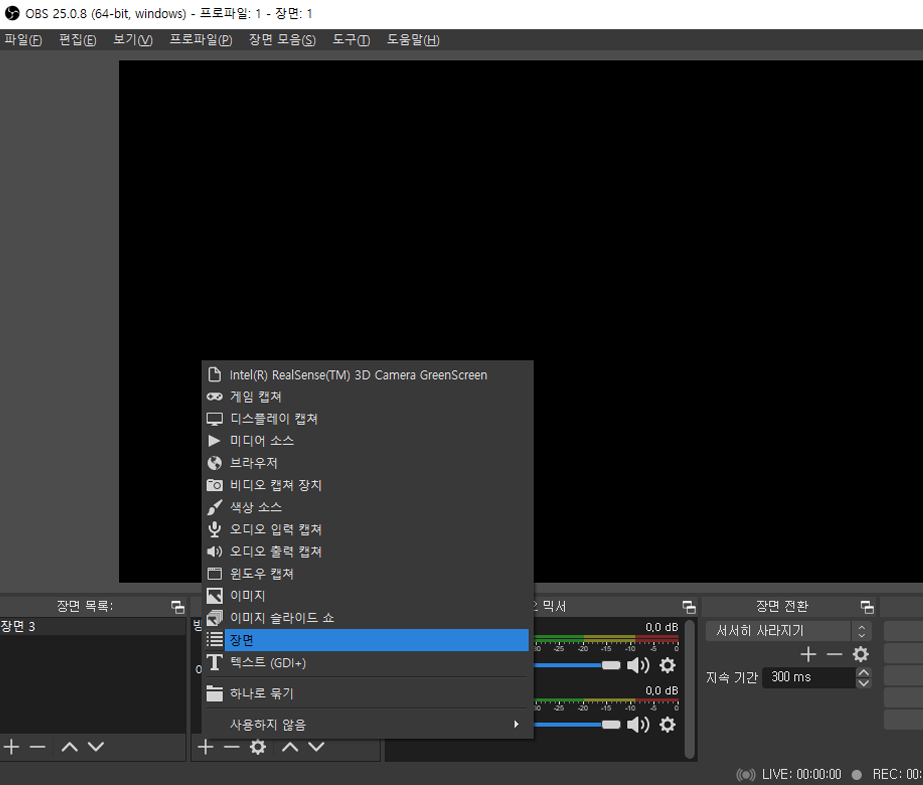Click the 지속 기간 300 ms field
Image resolution: width=923 pixels, height=785 pixels.
point(811,677)
